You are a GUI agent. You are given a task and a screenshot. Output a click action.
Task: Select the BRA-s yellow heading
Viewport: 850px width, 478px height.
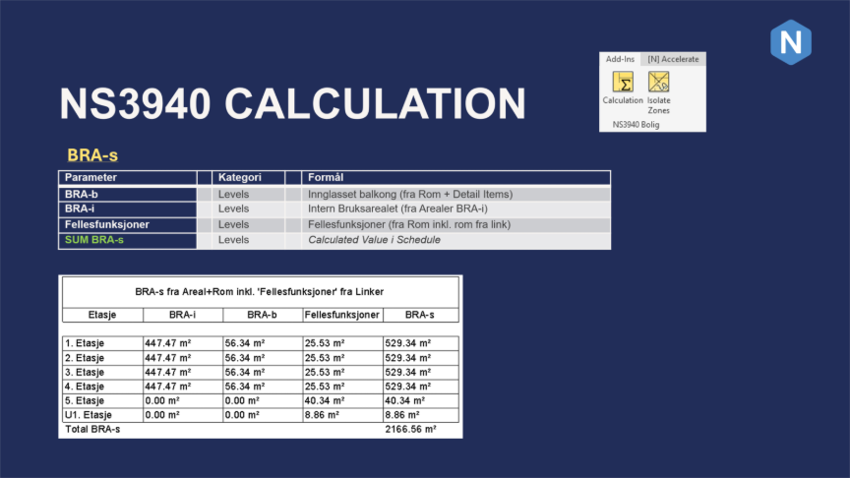(x=92, y=156)
